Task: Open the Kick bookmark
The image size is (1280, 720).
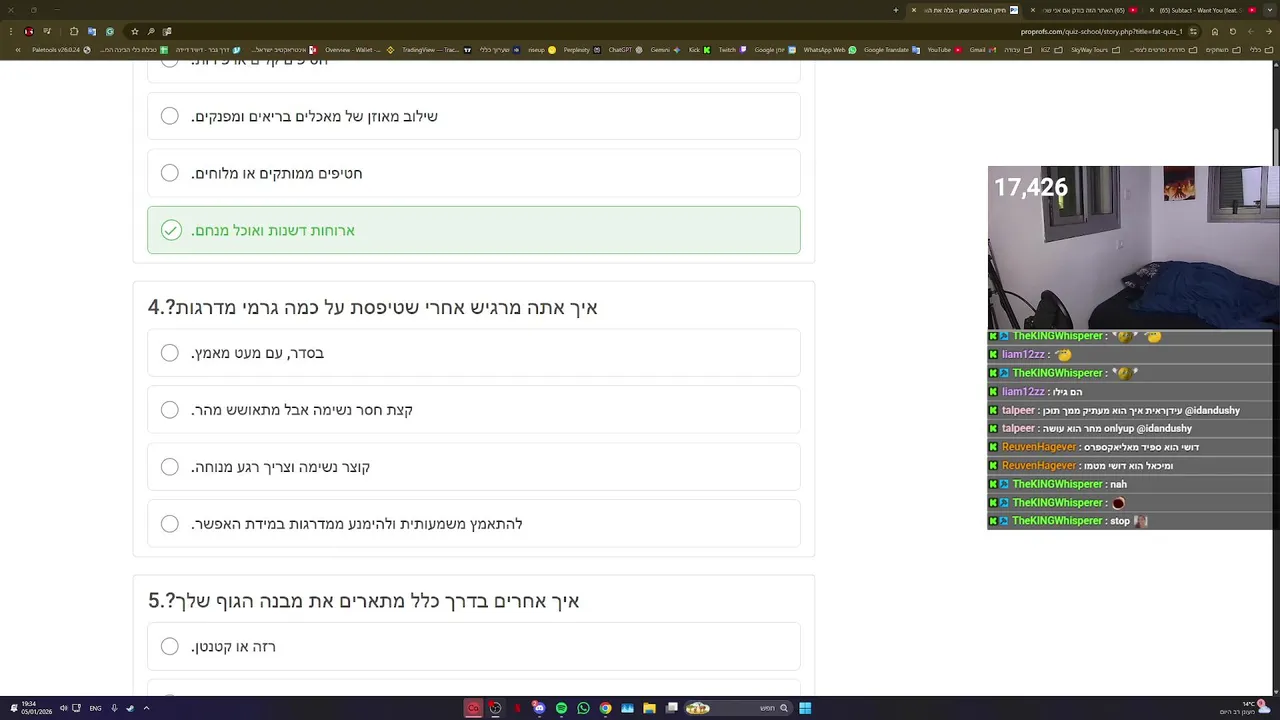Action: tap(699, 50)
